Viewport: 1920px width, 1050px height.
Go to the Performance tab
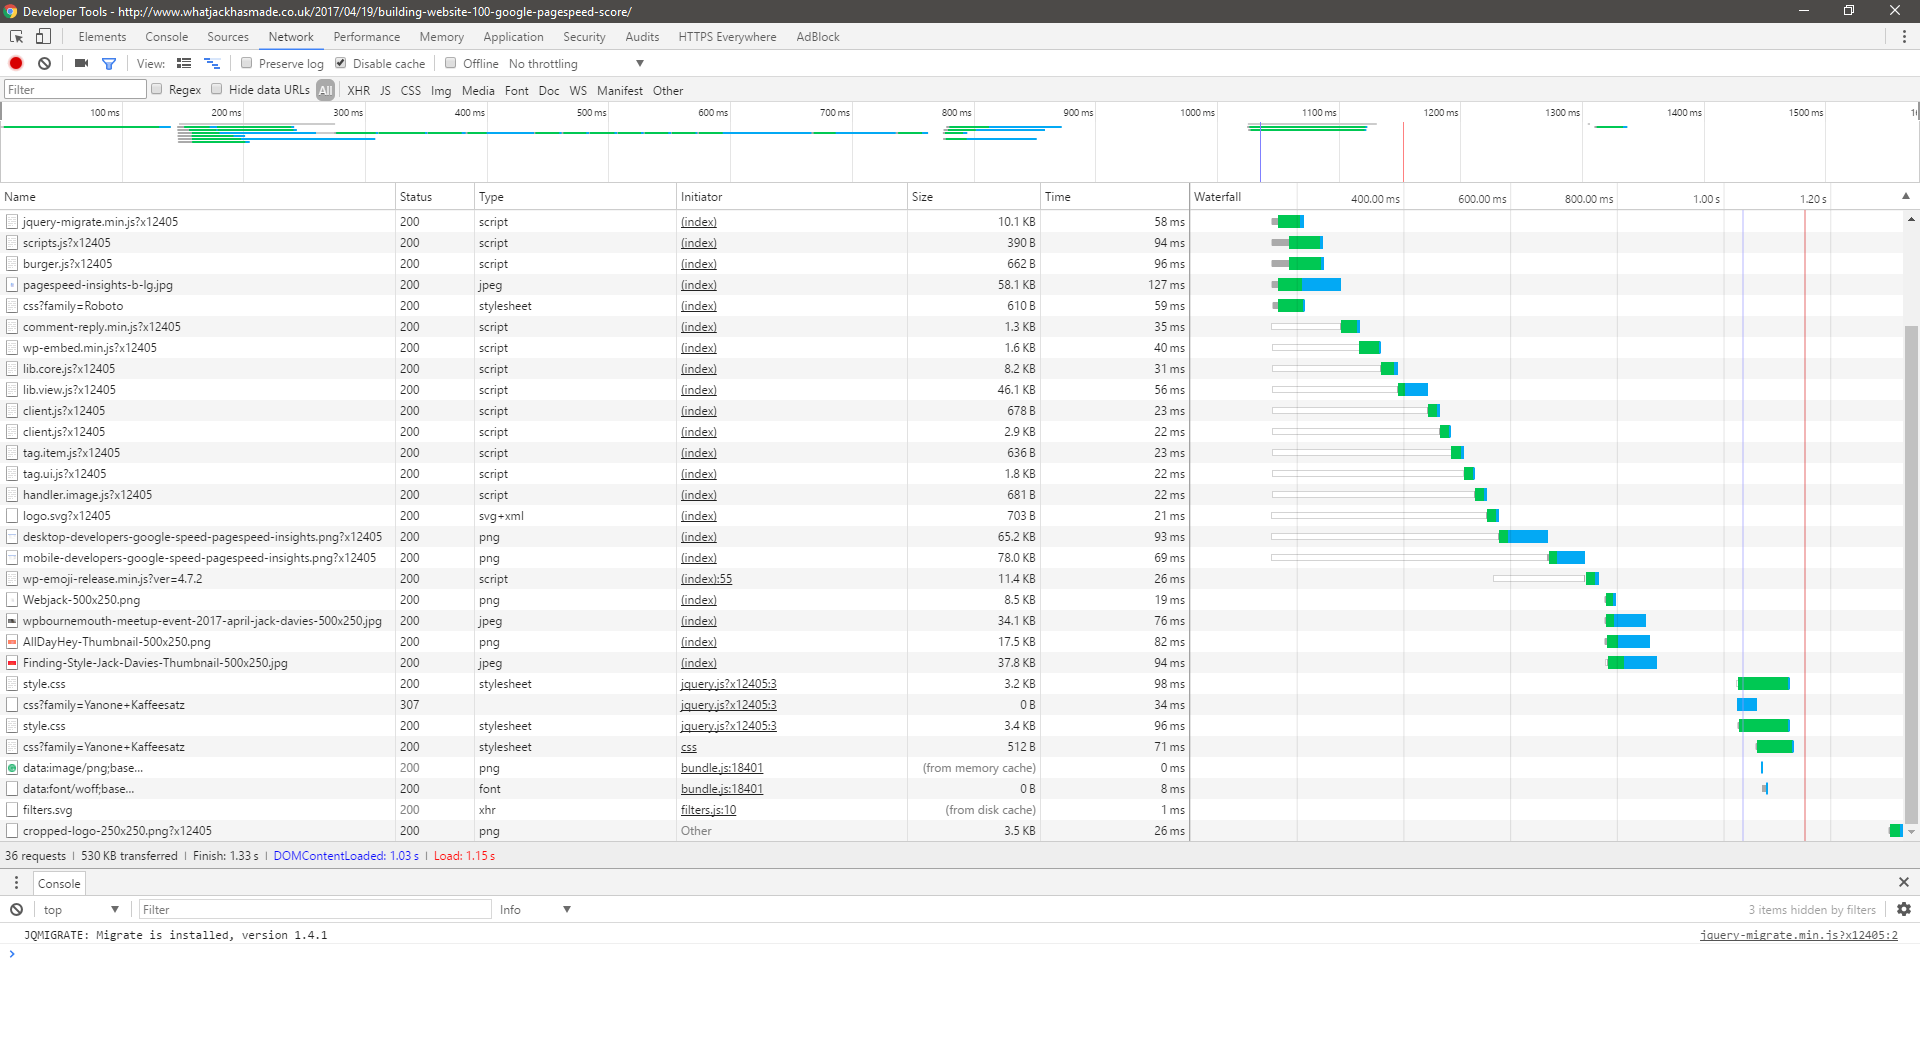click(x=366, y=37)
